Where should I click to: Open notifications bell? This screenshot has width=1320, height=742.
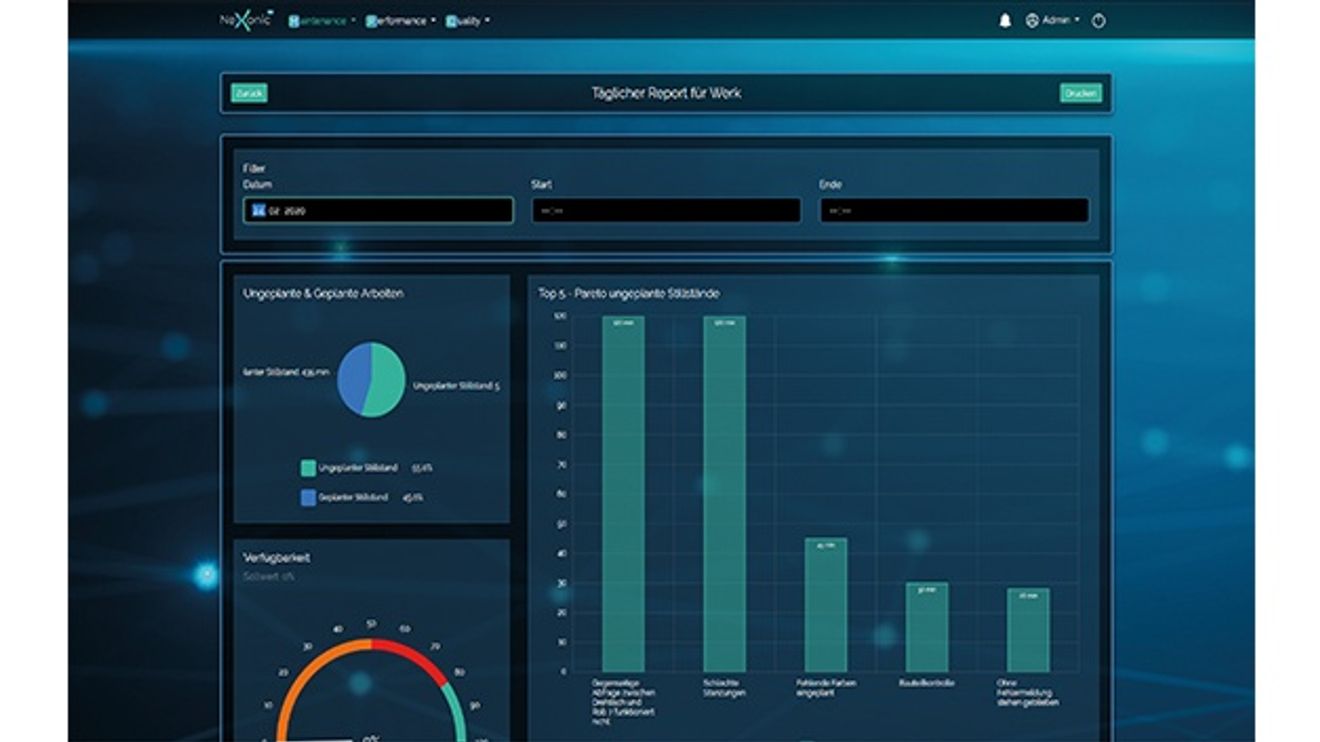coord(1005,20)
